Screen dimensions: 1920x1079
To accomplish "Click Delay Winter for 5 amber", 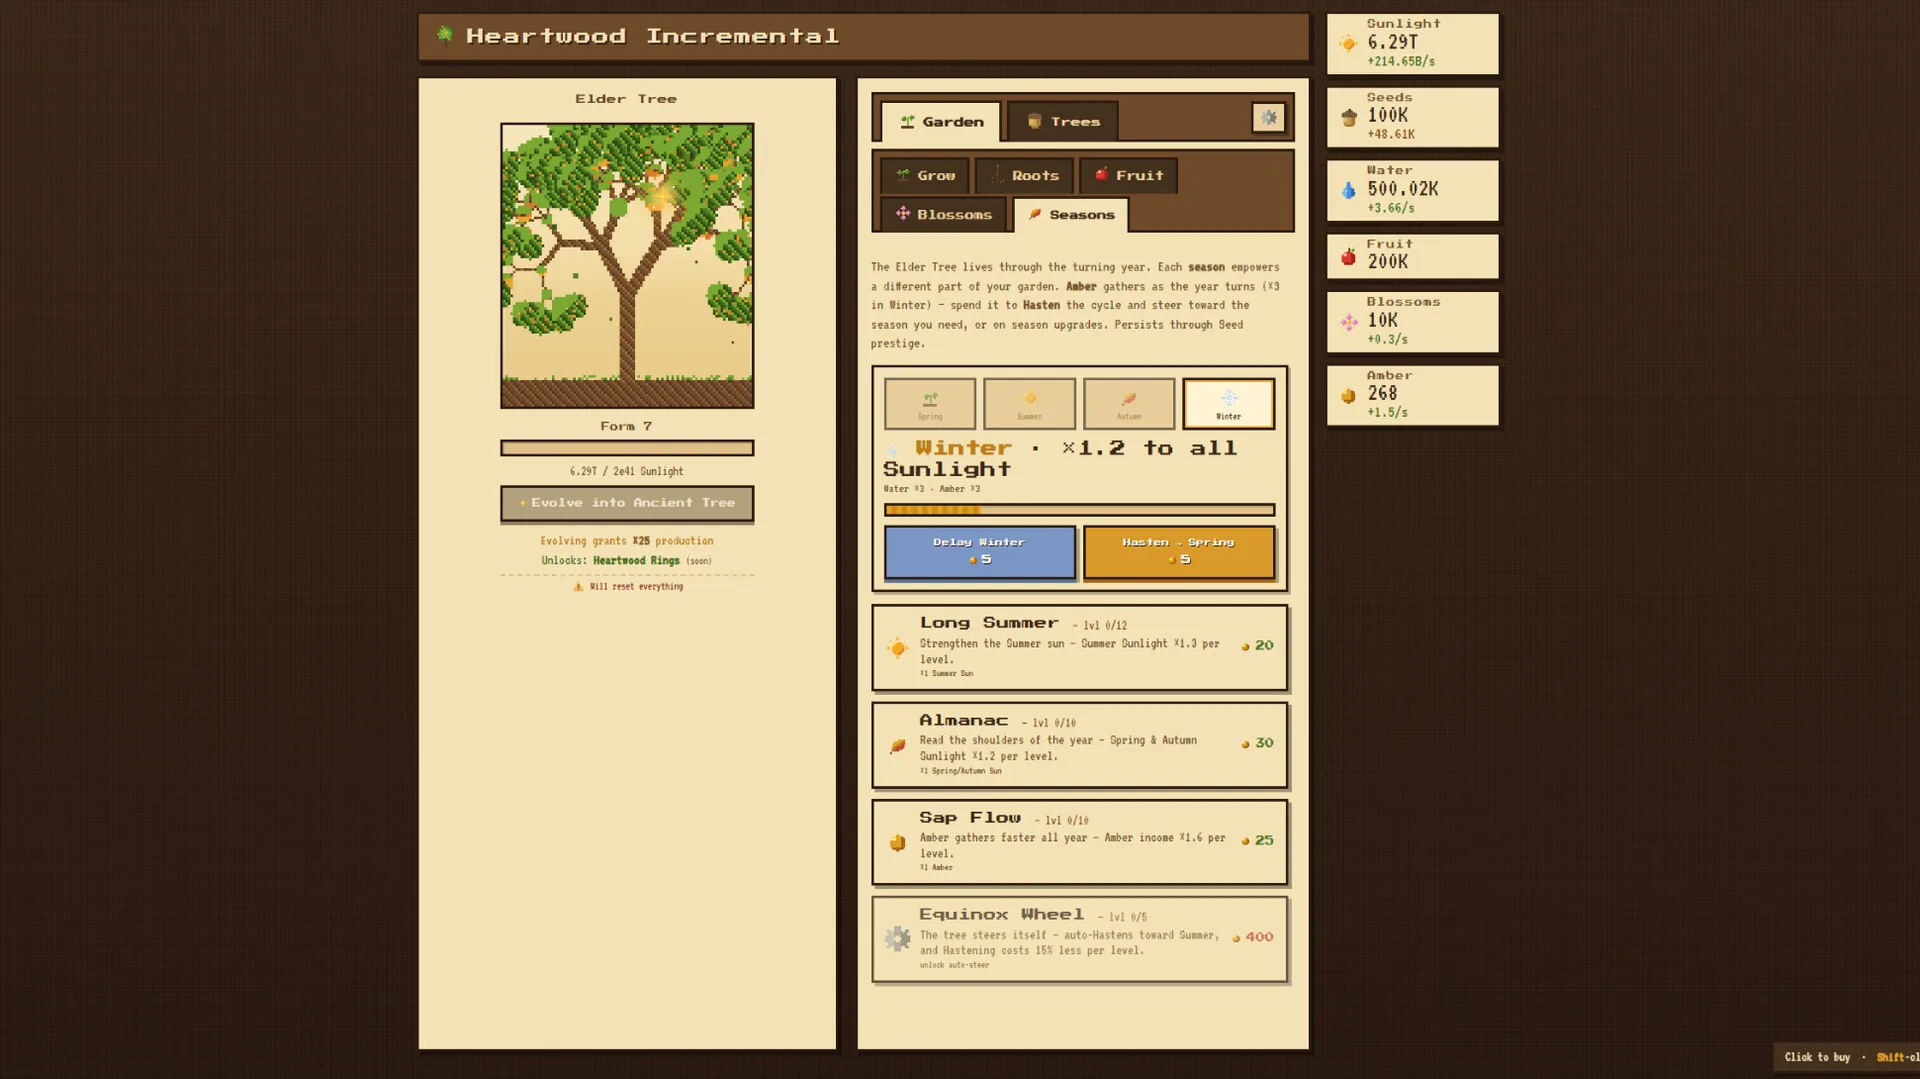I will pyautogui.click(x=980, y=552).
